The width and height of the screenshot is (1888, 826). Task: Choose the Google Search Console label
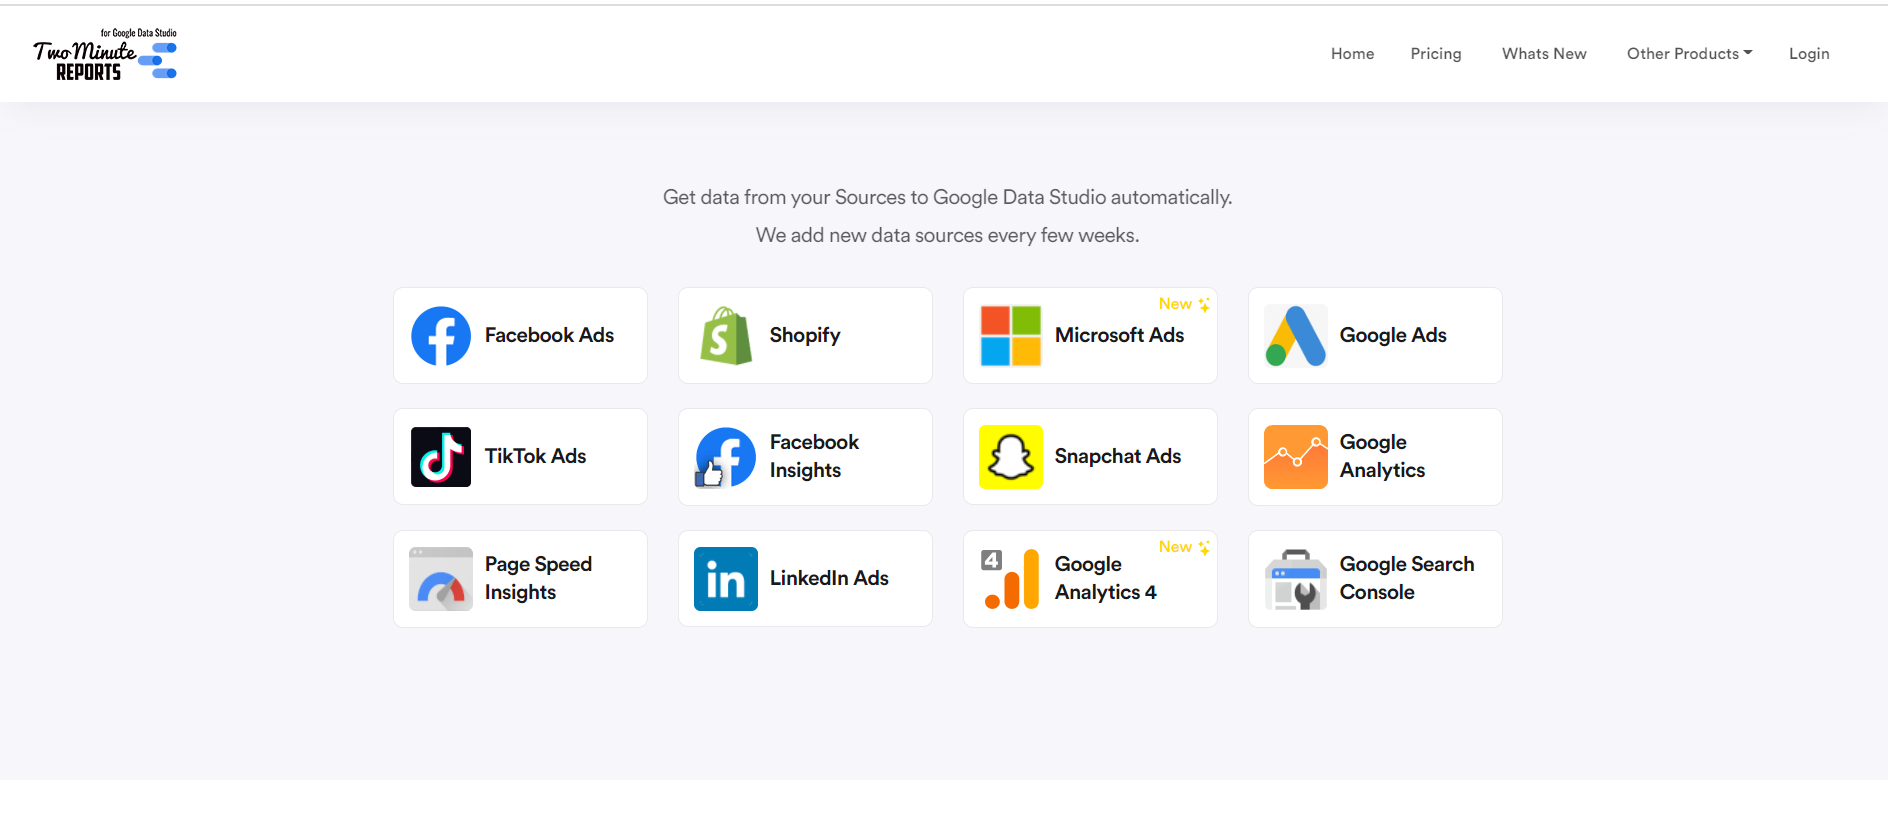tap(1407, 578)
